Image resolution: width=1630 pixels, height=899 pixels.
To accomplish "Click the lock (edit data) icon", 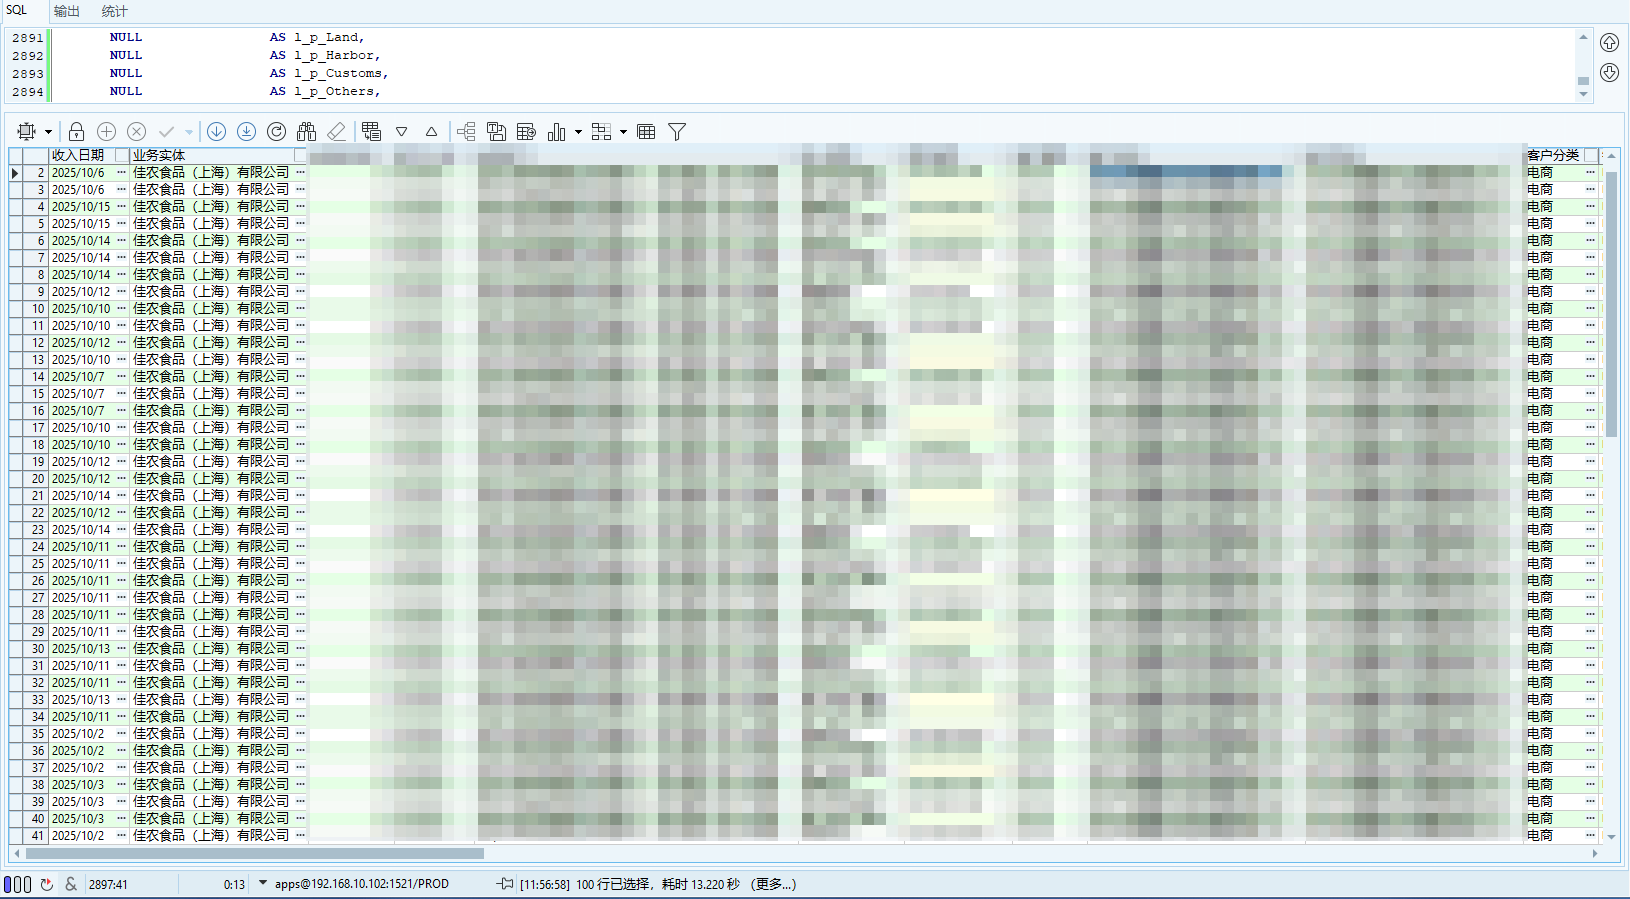I will [76, 132].
